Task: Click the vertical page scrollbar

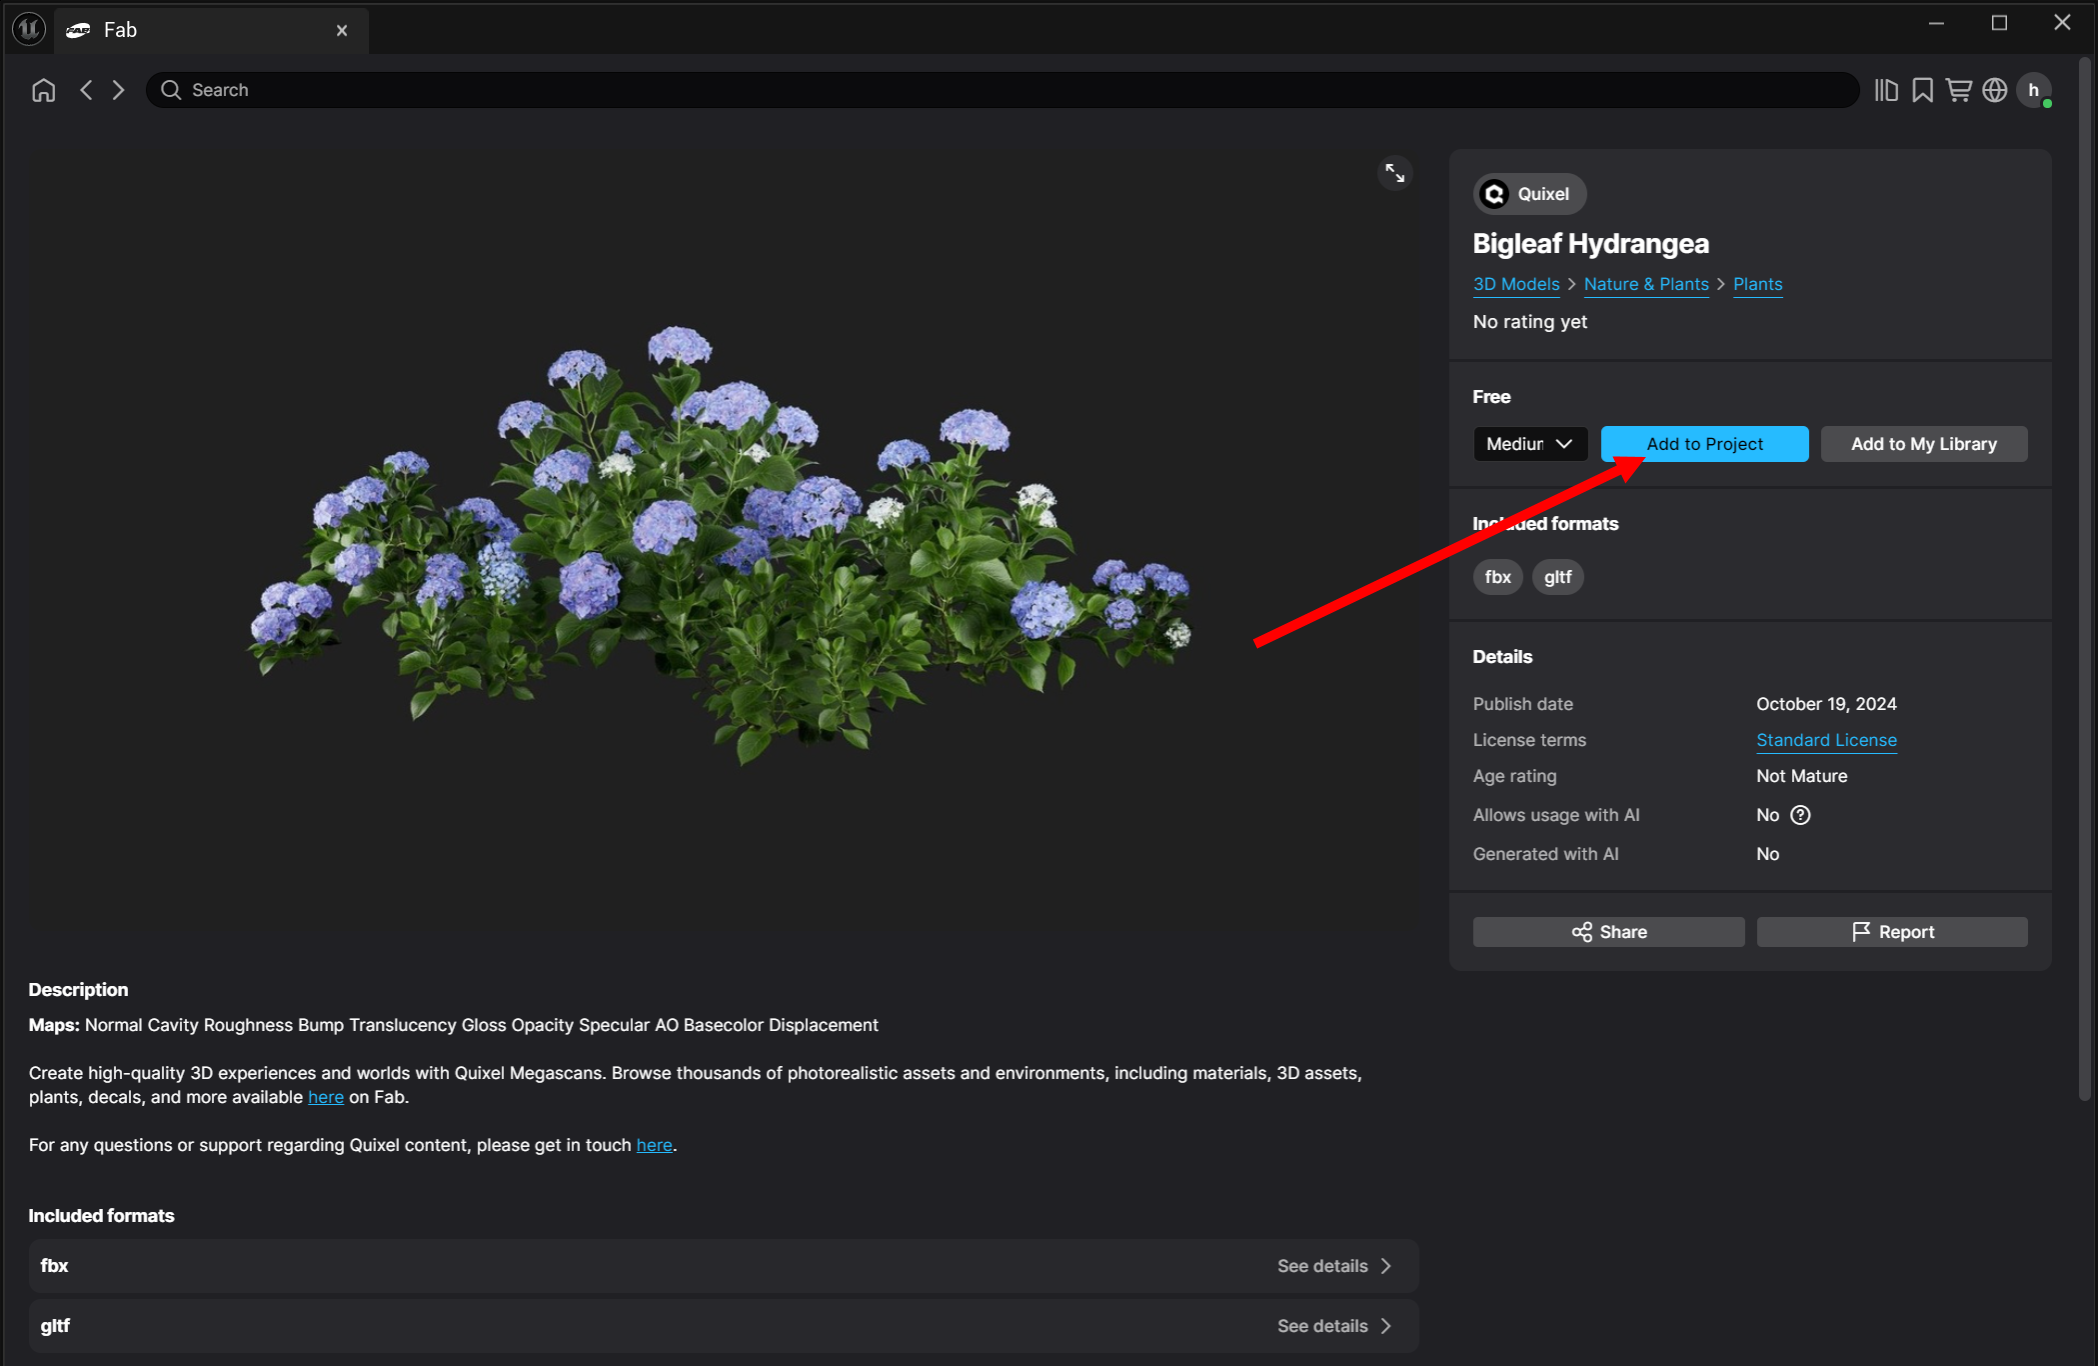Action: click(x=2085, y=580)
